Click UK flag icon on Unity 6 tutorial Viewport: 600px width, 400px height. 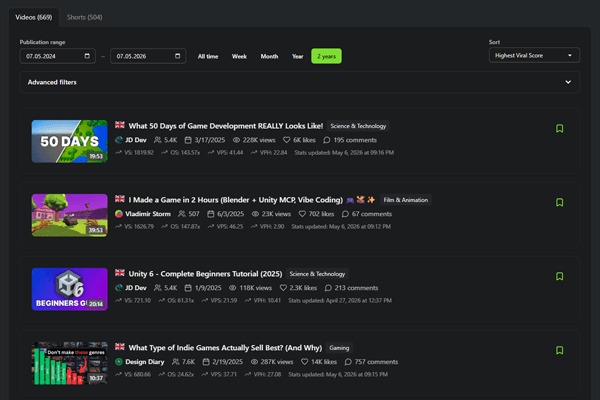[120, 273]
